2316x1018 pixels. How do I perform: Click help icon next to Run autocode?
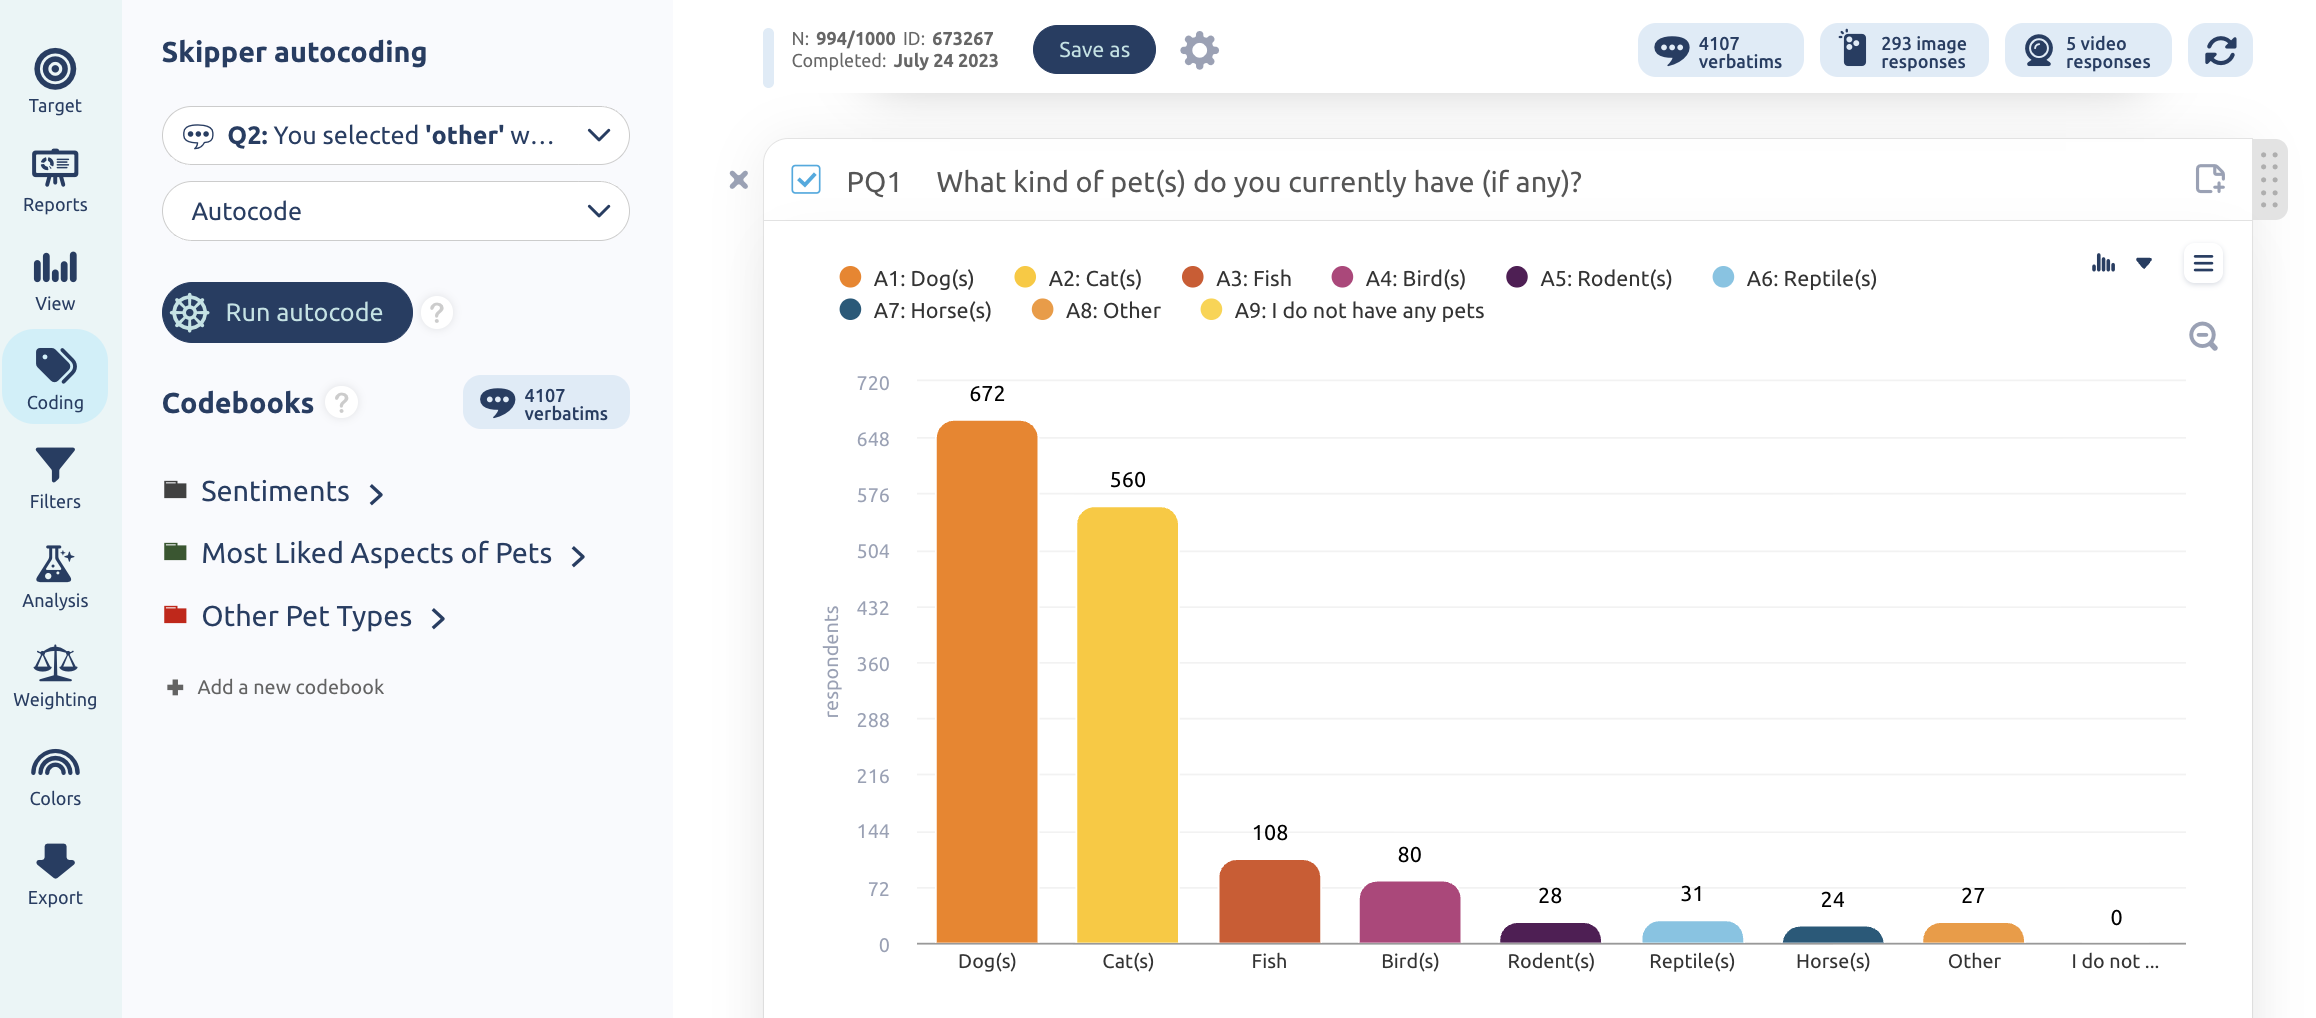(436, 313)
